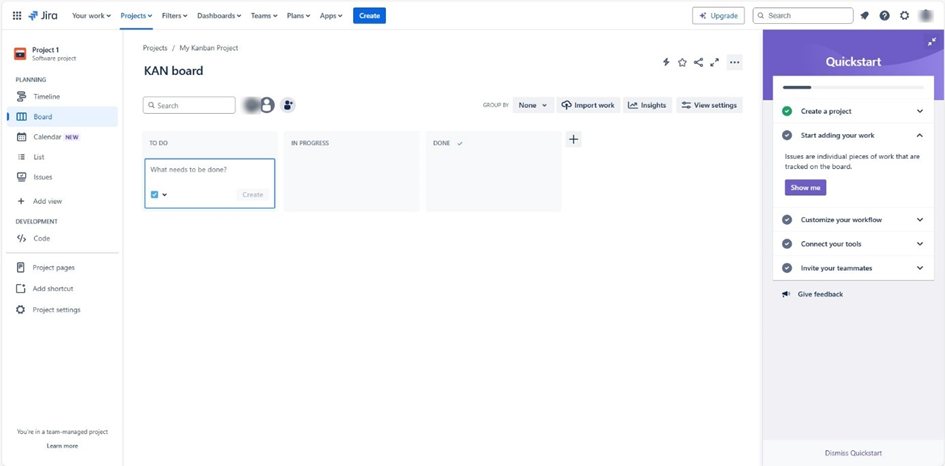Click the Upgrade button

point(718,16)
